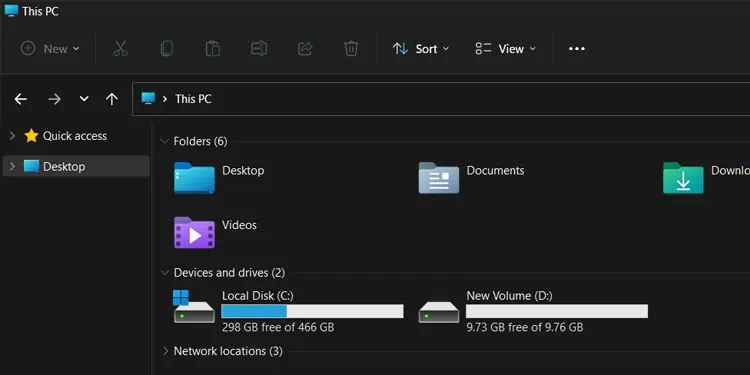Click the Desktop icon in navigation pane
Viewport: 750px width, 375px height.
click(31, 166)
